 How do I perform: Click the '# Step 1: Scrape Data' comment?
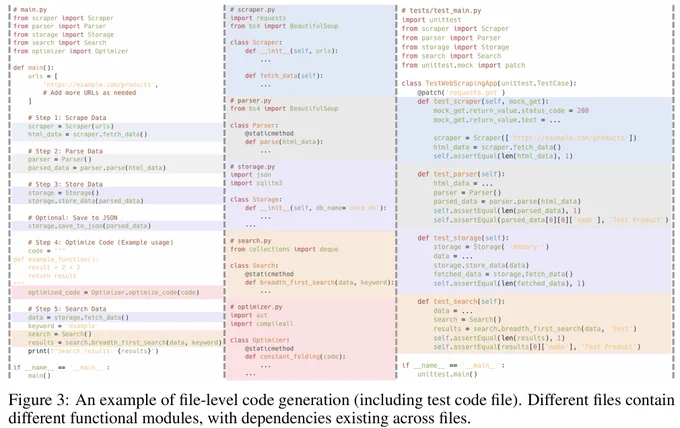coord(67,118)
